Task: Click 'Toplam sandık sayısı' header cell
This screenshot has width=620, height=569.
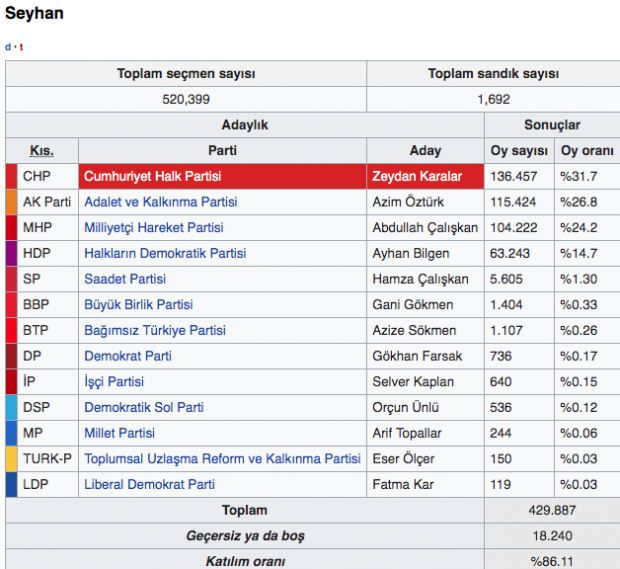Action: pos(493,74)
